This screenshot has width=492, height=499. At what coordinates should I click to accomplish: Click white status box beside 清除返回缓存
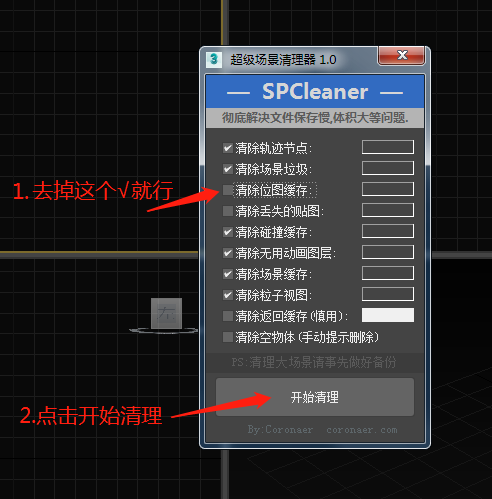(388, 315)
